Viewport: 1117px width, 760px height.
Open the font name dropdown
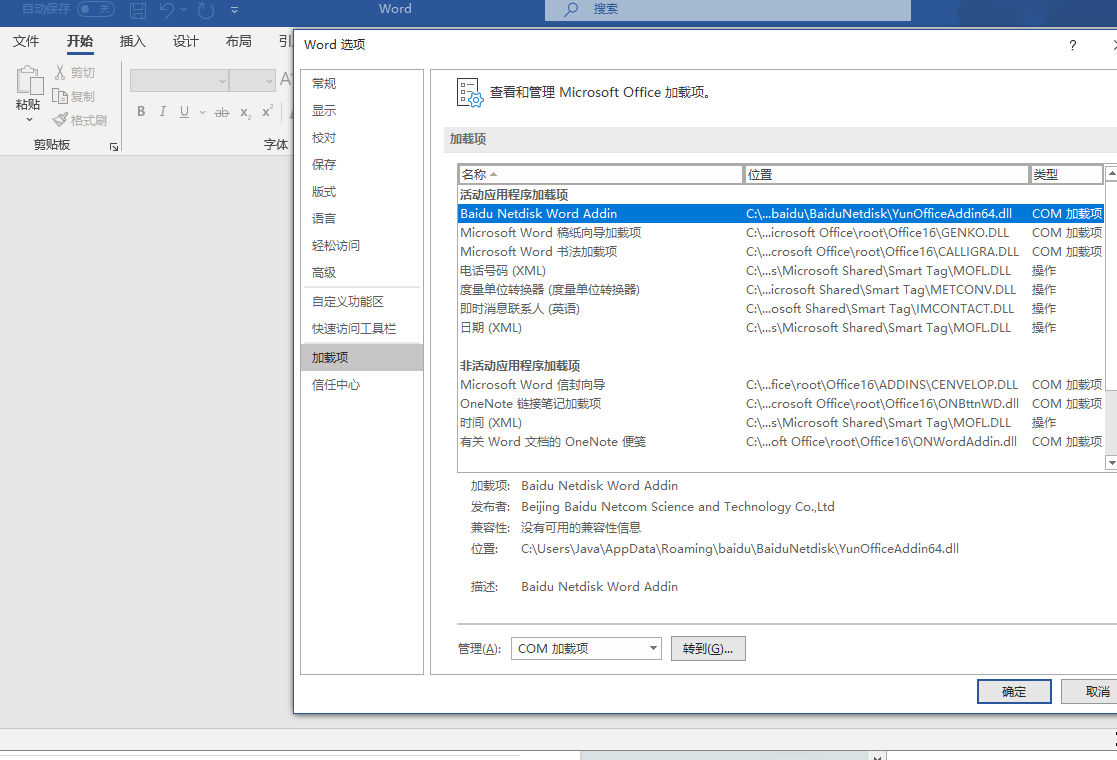click(222, 80)
